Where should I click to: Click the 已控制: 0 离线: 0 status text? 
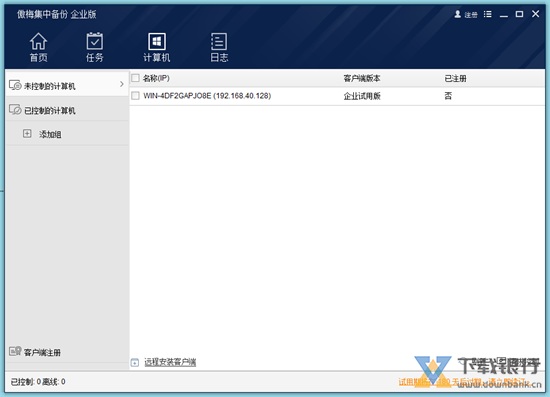pos(38,382)
